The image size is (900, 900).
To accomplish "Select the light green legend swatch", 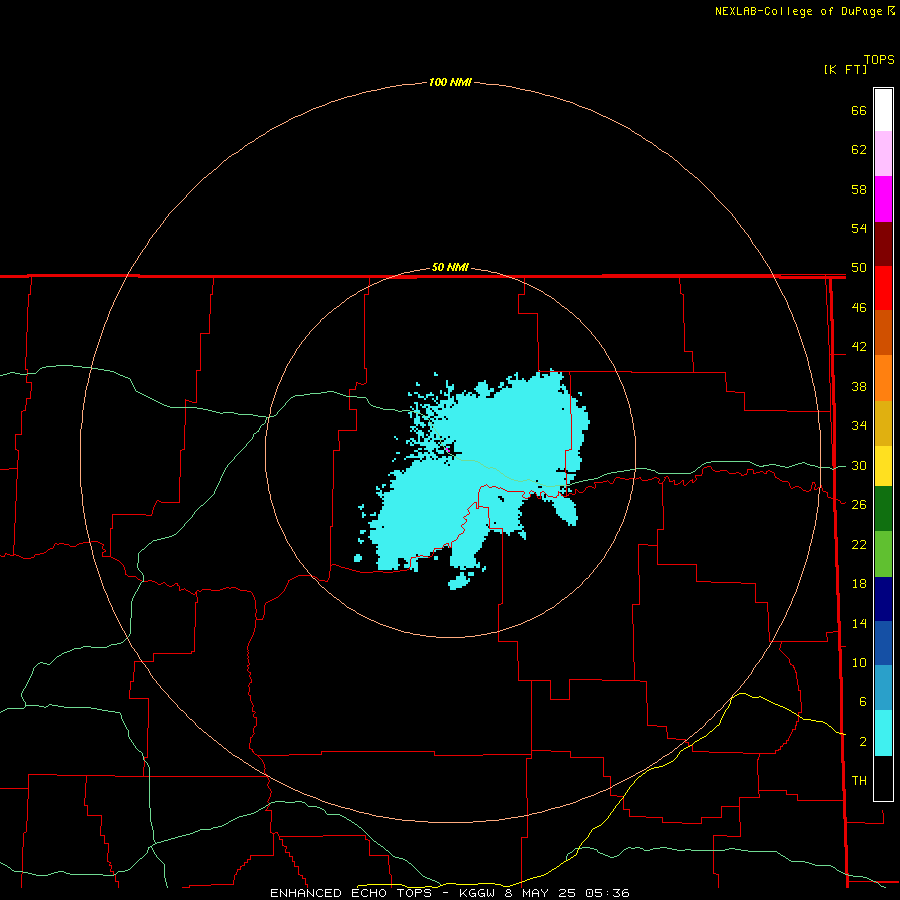I will coord(883,554).
